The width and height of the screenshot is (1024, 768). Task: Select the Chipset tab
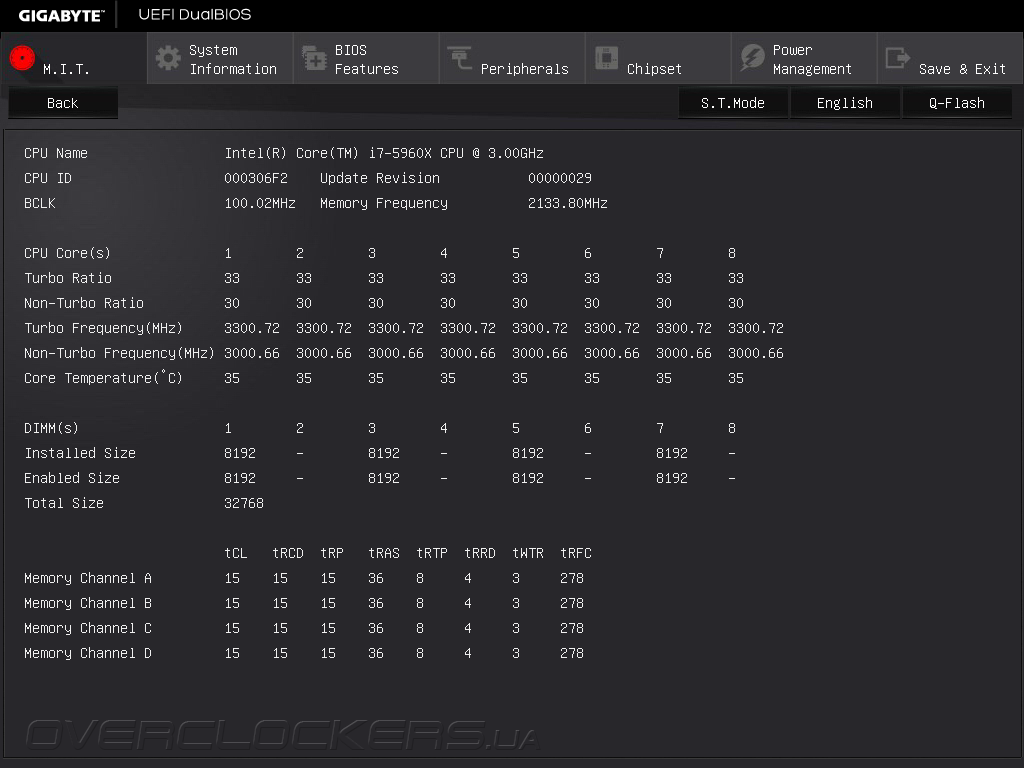click(658, 59)
